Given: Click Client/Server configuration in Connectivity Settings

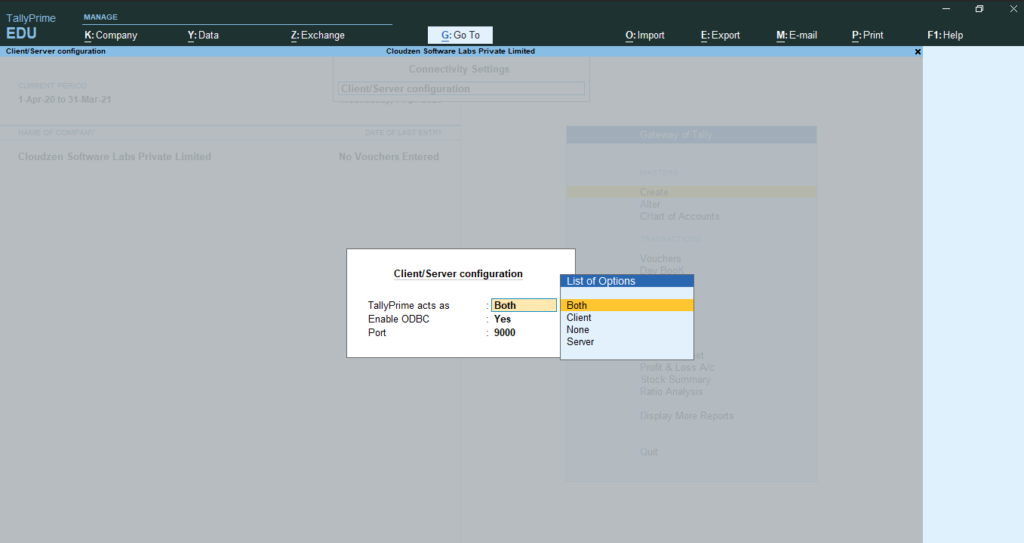Looking at the screenshot, I should pos(461,89).
